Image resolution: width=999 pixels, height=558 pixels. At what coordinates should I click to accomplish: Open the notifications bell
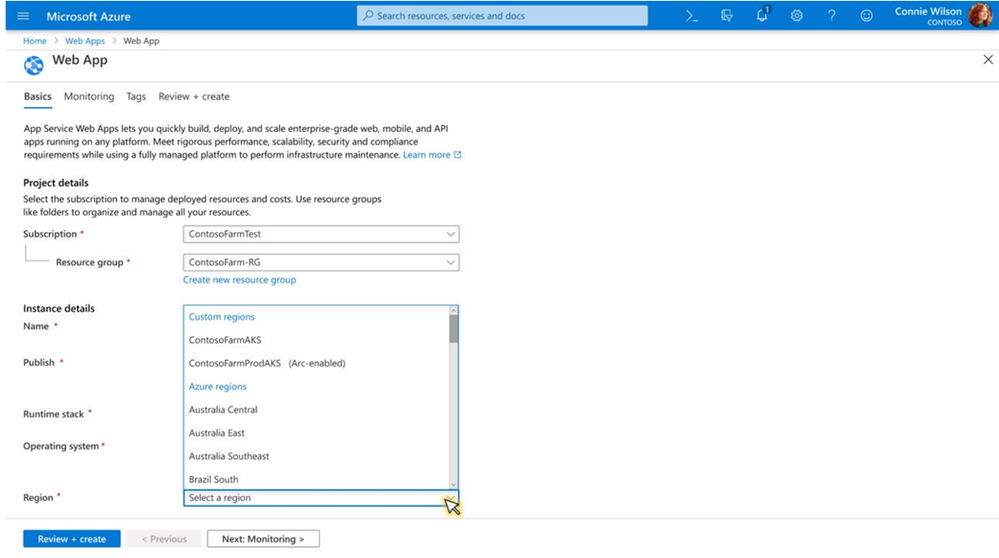[x=762, y=15]
